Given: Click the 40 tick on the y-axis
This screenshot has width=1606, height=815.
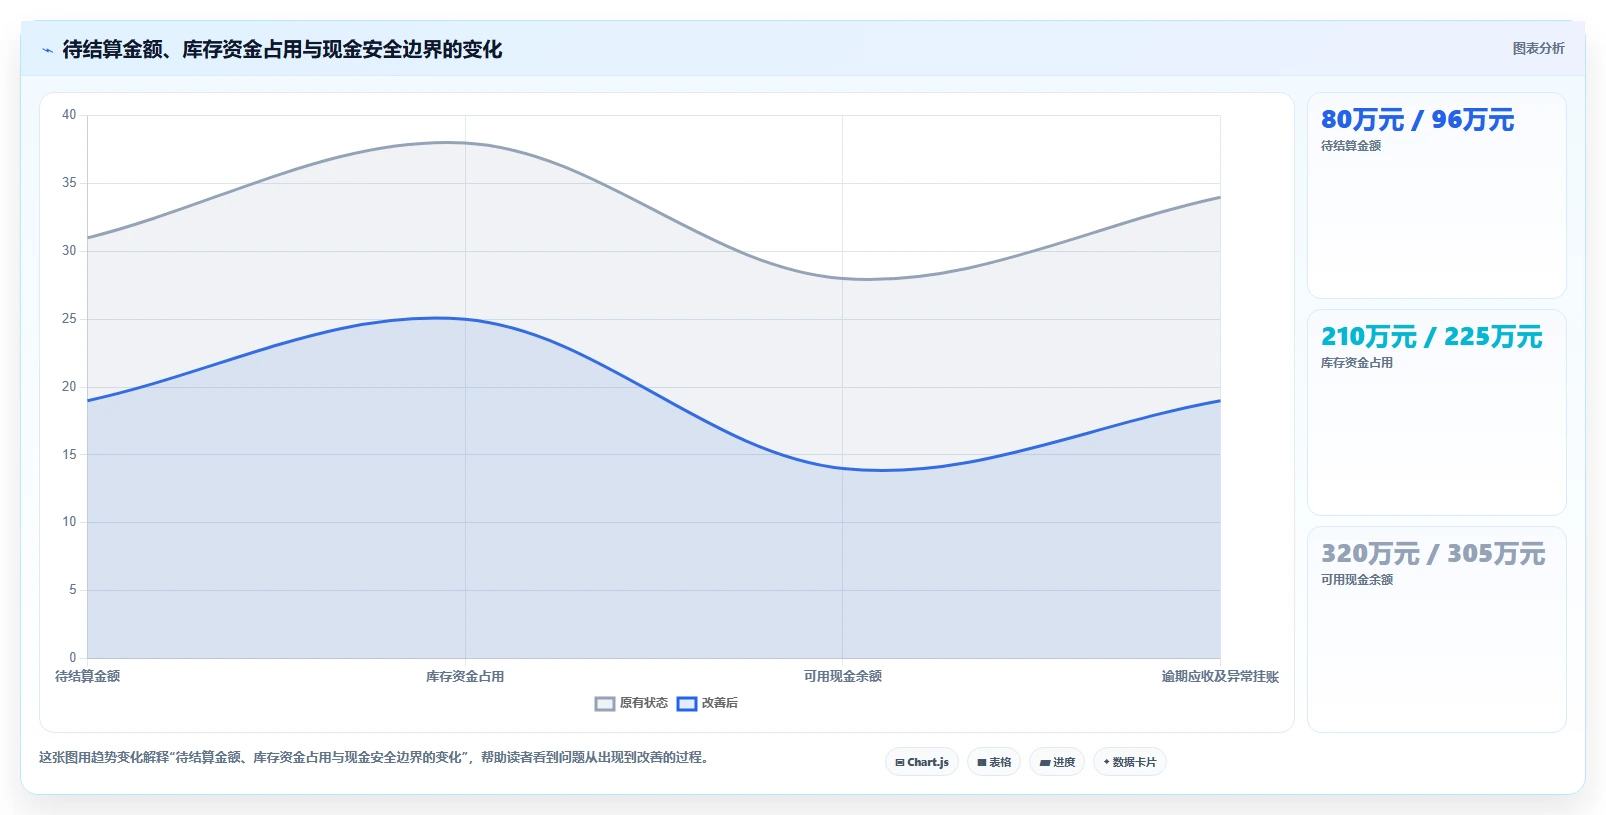Looking at the screenshot, I should click(69, 115).
